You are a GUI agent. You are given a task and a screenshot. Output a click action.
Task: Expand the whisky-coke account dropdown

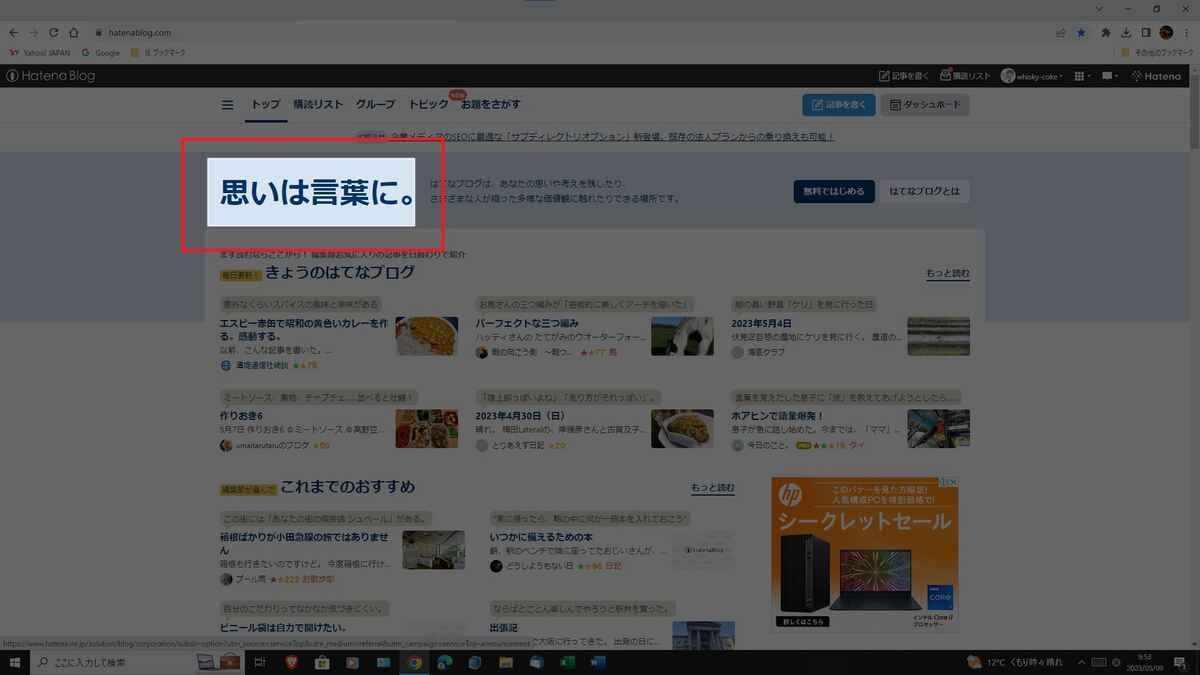(x=1031, y=76)
